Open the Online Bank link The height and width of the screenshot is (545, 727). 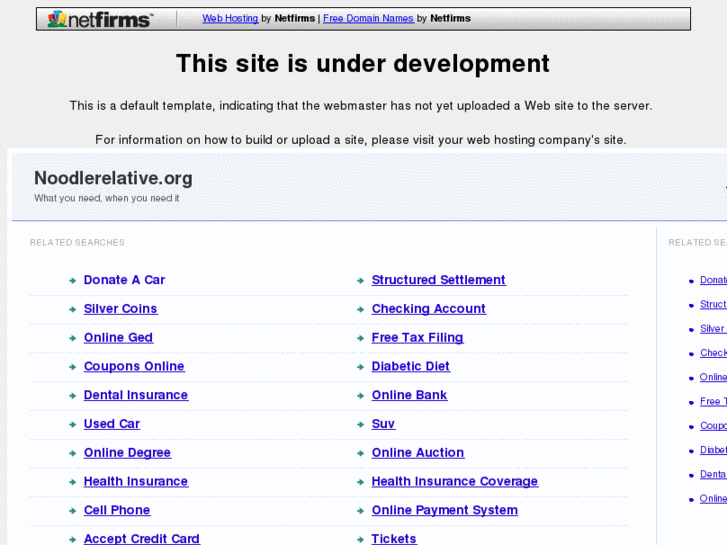click(409, 395)
